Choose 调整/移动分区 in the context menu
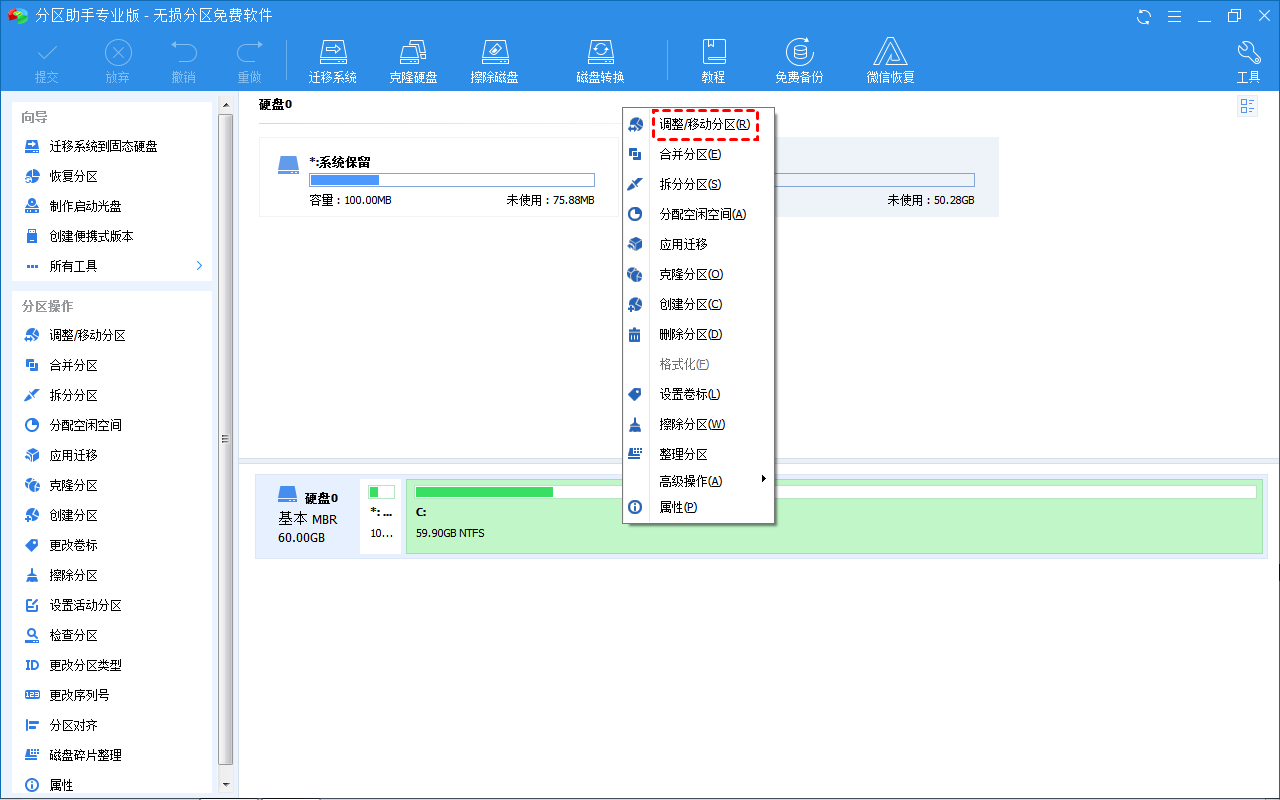The width and height of the screenshot is (1280, 800). click(704, 125)
